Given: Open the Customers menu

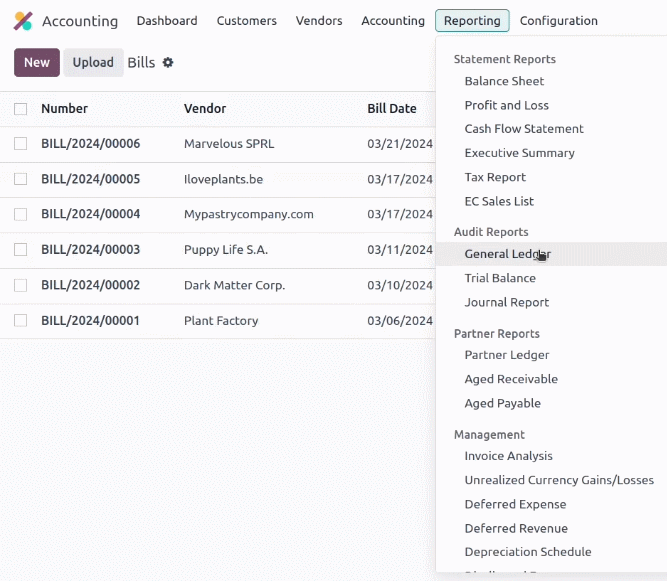Looking at the screenshot, I should (246, 21).
